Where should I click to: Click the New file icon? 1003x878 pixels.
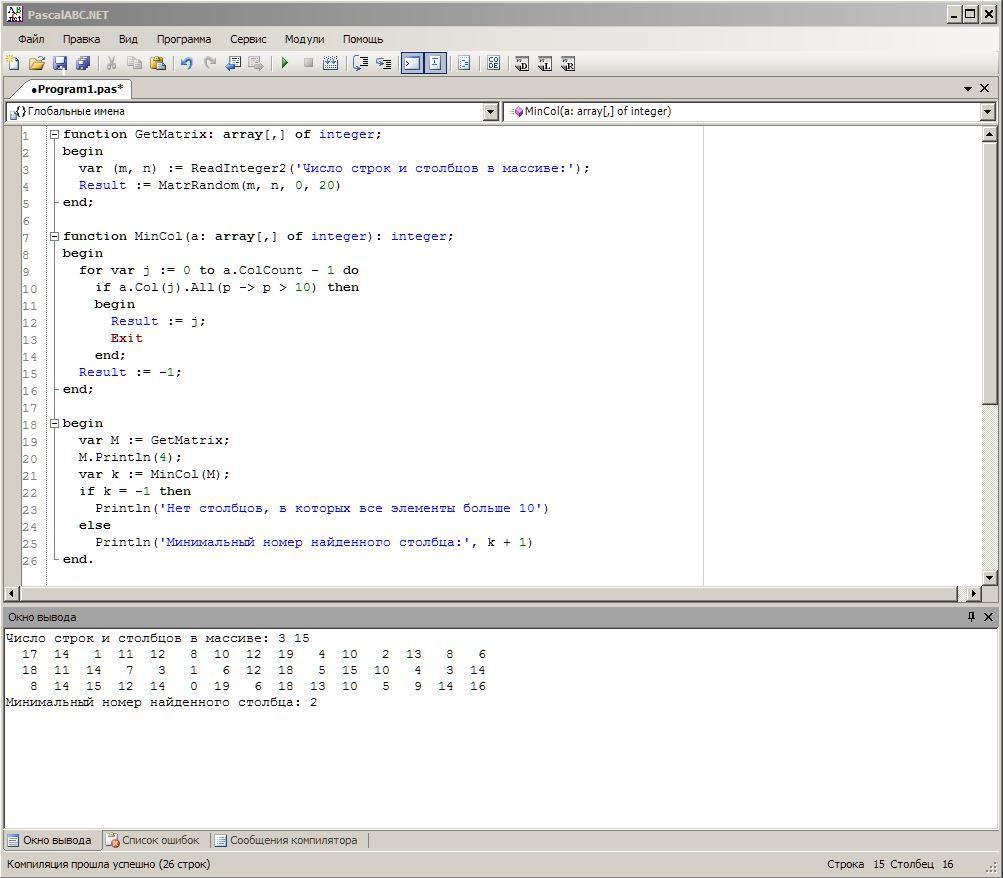(13, 63)
